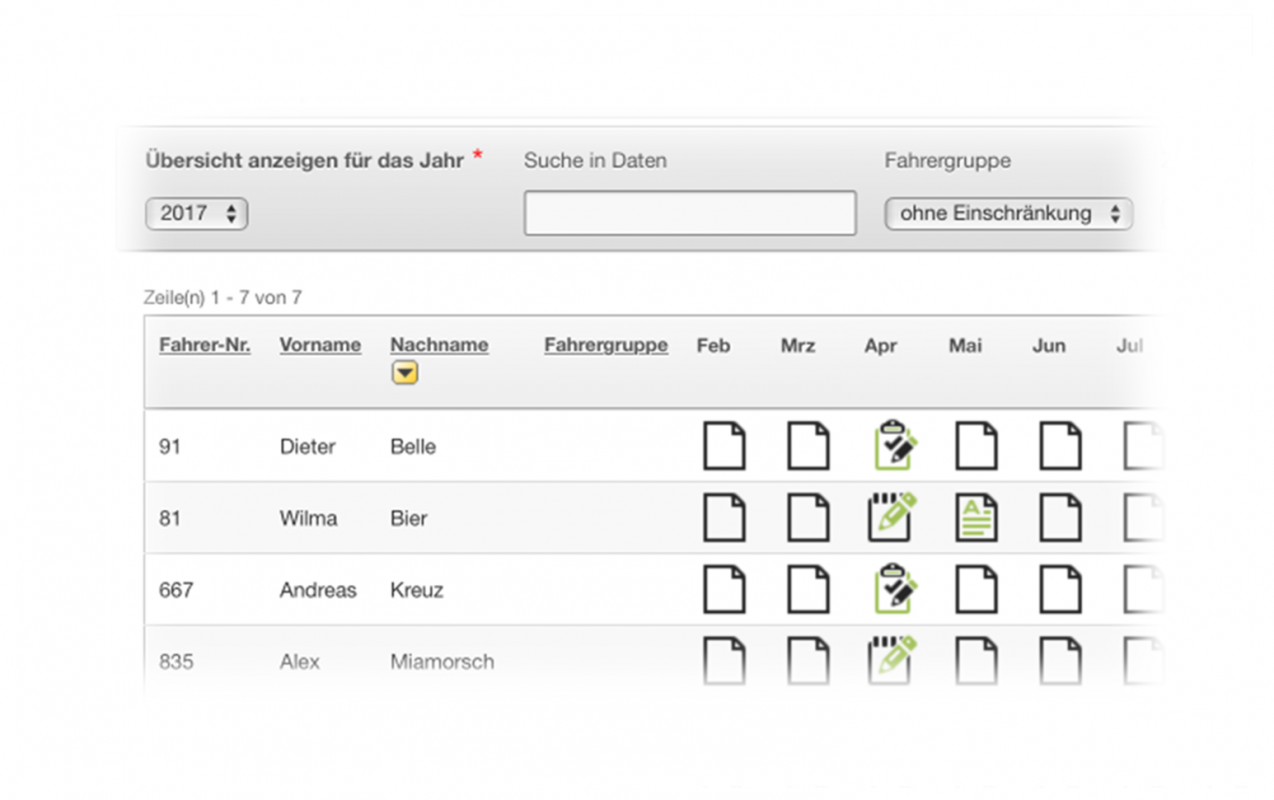Sort table by Nachname column header
Image resolution: width=1274 pixels, height=800 pixels.
(439, 345)
